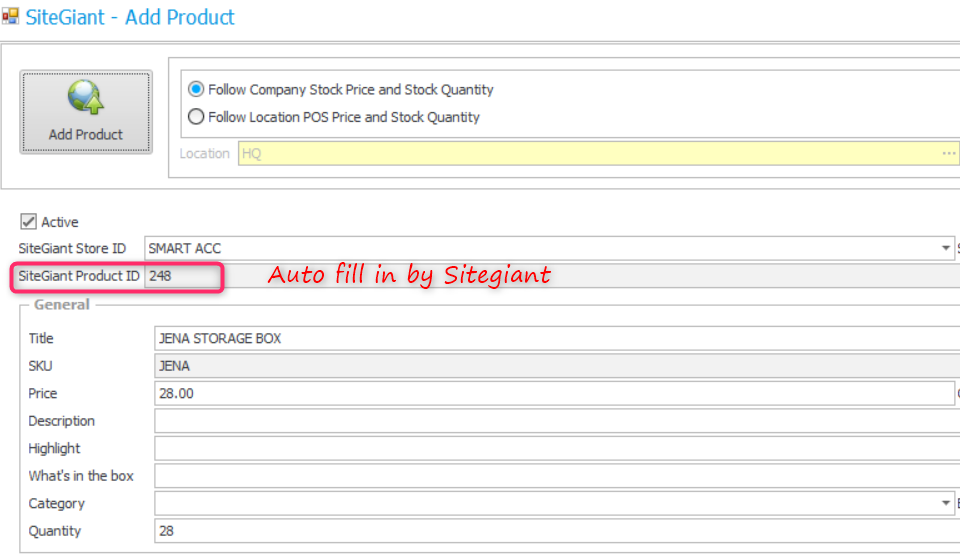960x558 pixels.
Task: Open the SiteGiant Store ID combo box
Action: [x=549, y=248]
